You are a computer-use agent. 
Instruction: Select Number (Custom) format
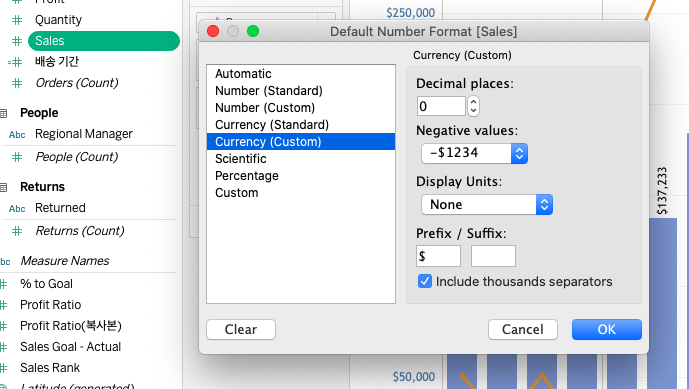pyautogui.click(x=301, y=108)
